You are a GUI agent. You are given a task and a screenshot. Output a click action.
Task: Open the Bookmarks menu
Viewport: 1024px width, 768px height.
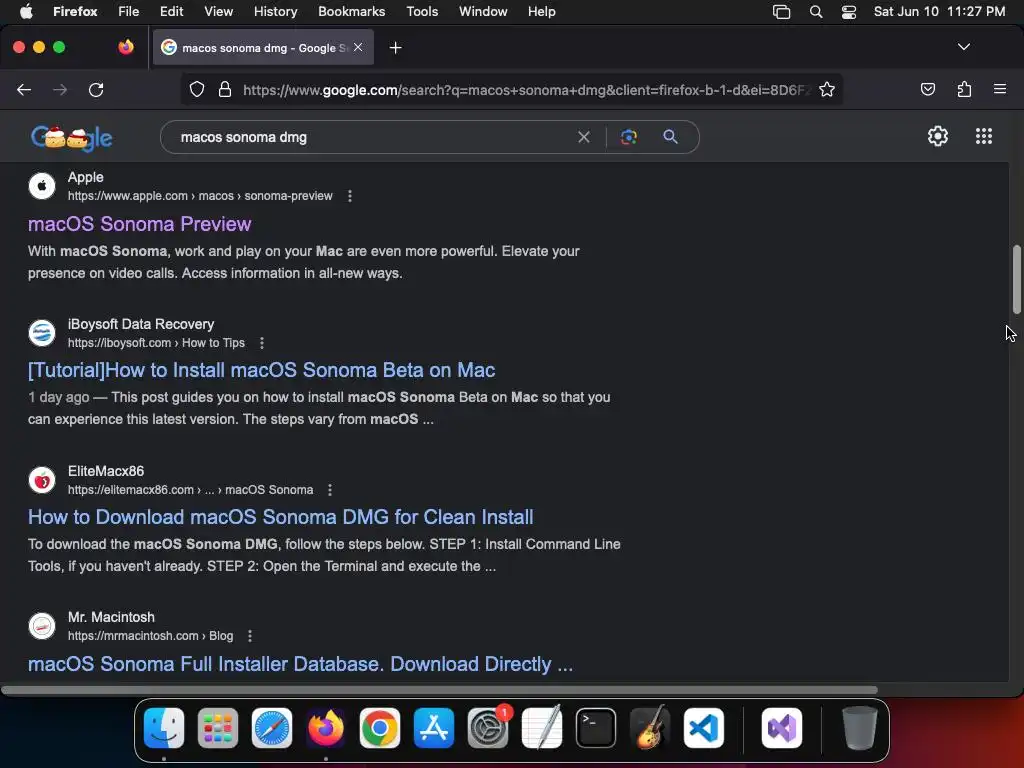click(x=351, y=11)
